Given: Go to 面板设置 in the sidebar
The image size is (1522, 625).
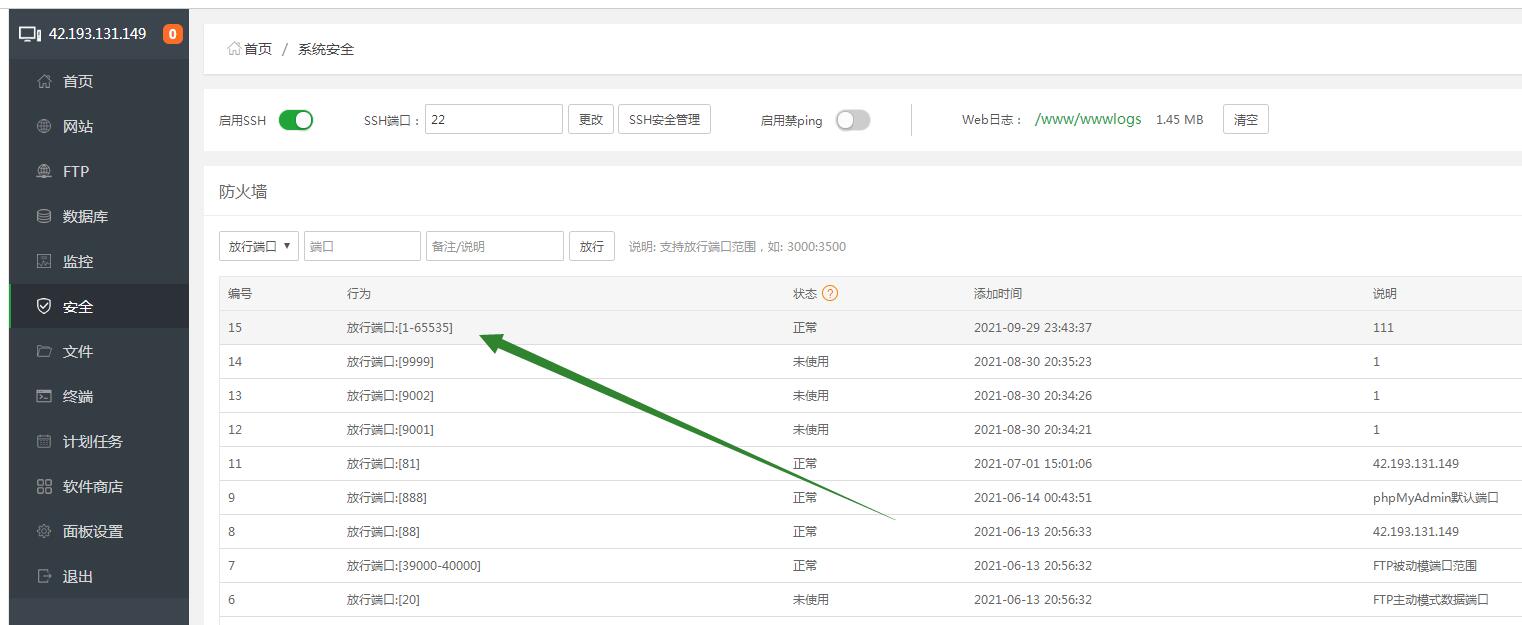Looking at the screenshot, I should 92,532.
